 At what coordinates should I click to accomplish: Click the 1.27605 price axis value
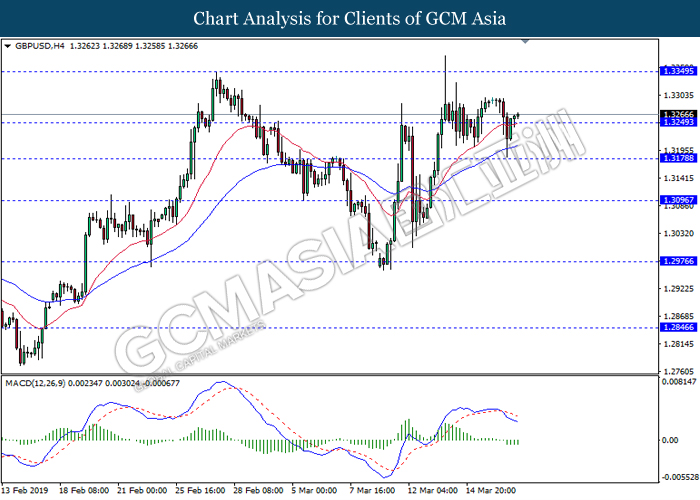(679, 371)
